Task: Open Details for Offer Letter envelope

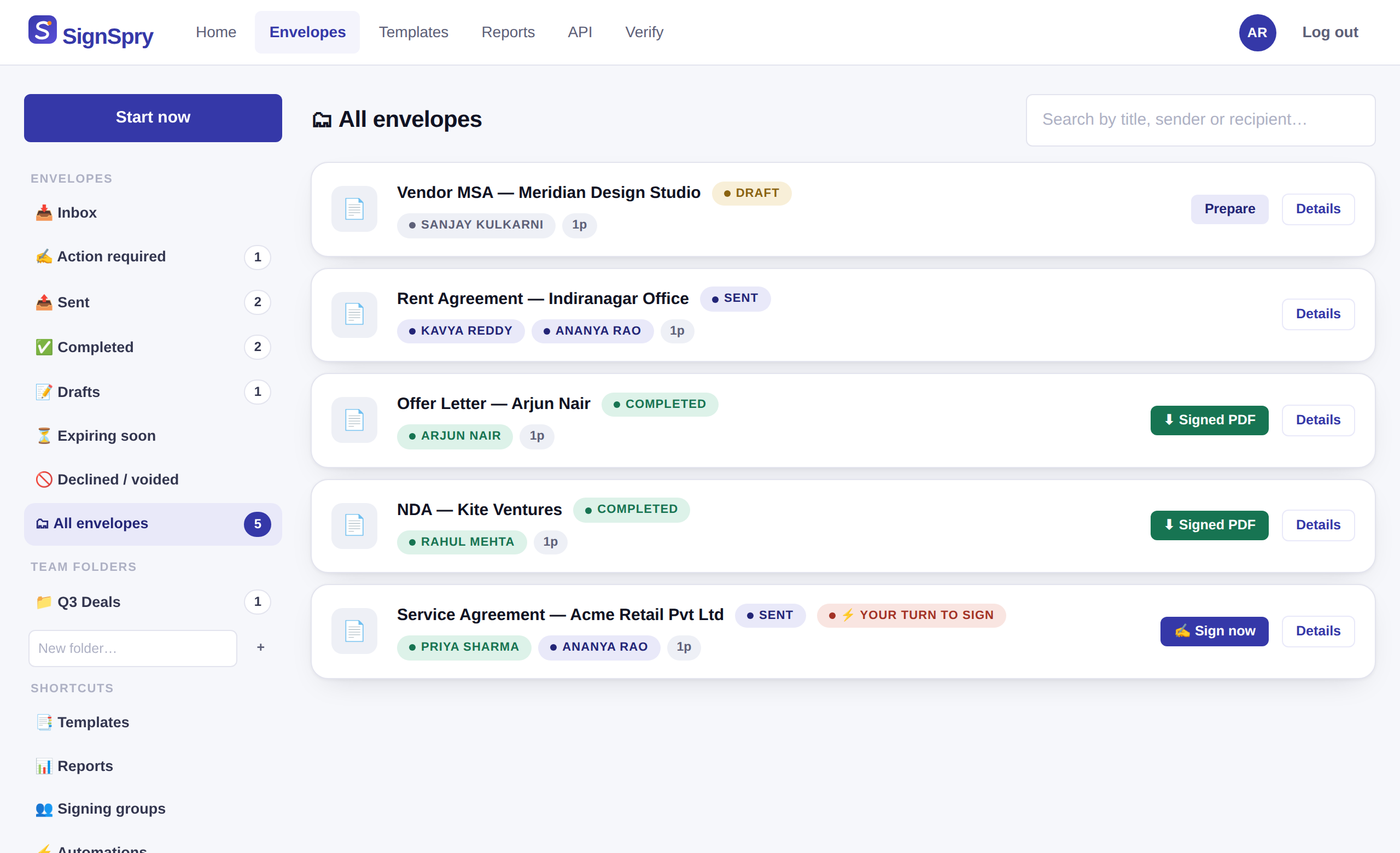Action: coord(1318,420)
